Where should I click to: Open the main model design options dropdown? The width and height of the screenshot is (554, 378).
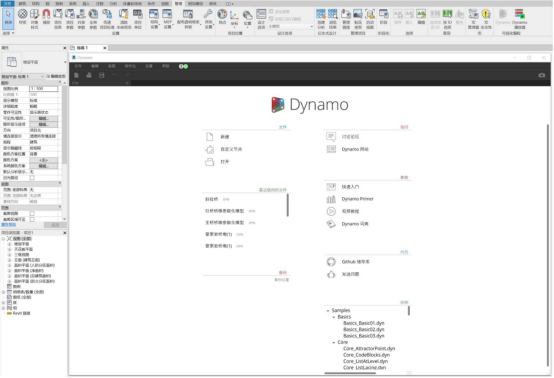(291, 26)
